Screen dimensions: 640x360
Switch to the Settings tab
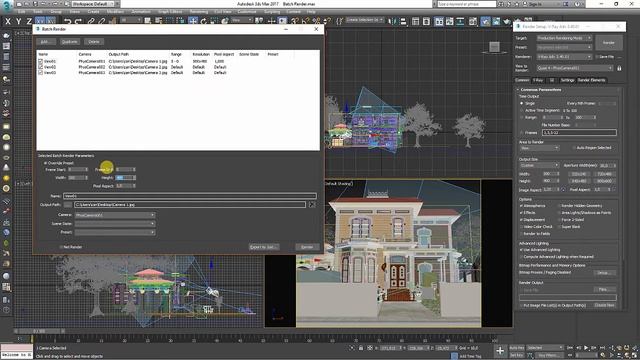tap(567, 80)
